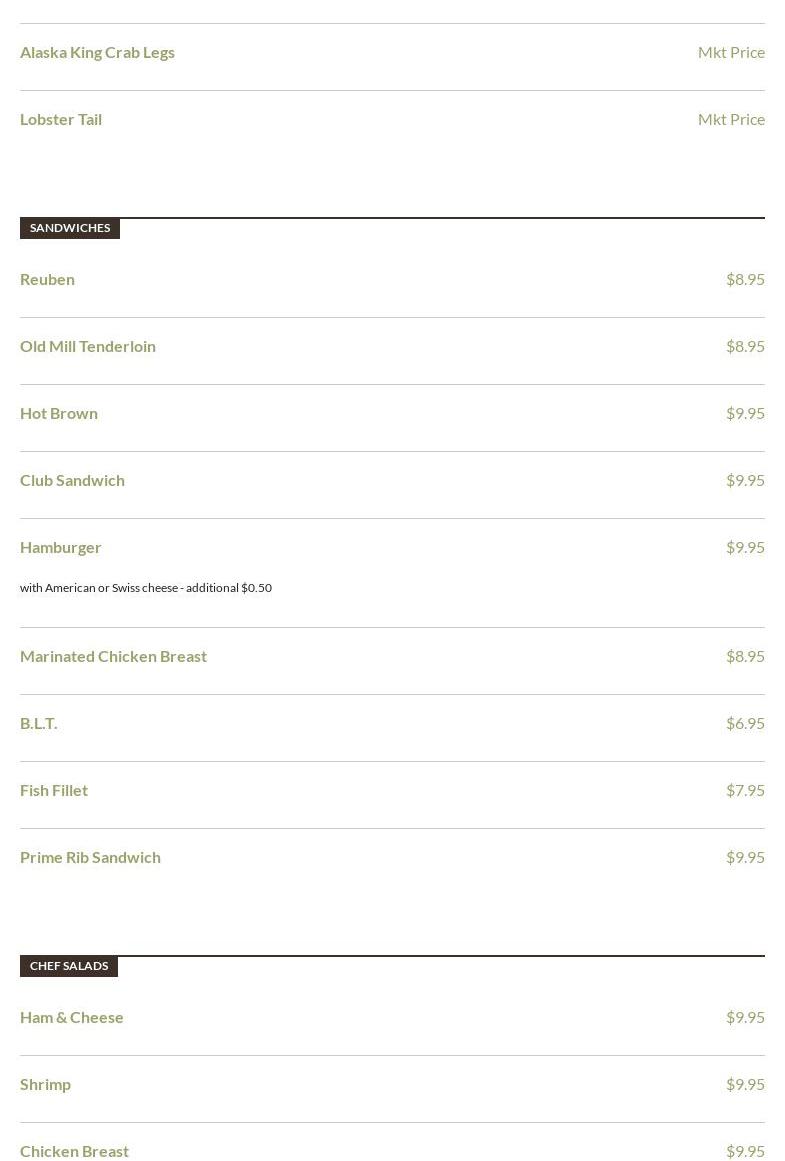Click the Shrimp chef salad
This screenshot has width=785, height=1161.
pos(45,1085)
